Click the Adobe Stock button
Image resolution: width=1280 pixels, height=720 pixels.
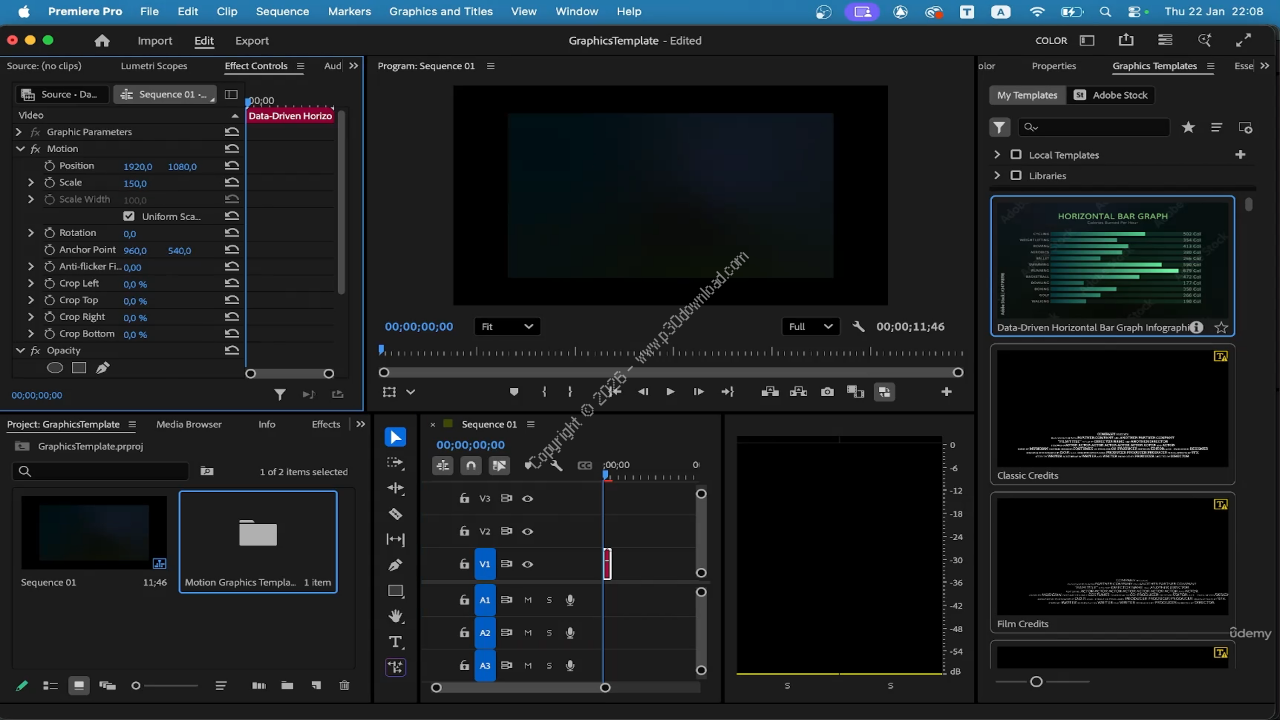point(1110,95)
